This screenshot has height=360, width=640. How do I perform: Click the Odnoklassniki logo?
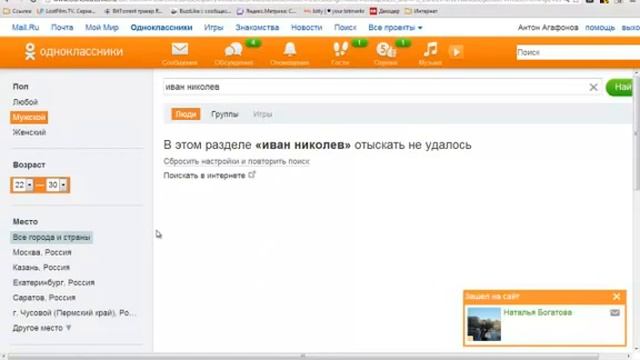tap(73, 52)
